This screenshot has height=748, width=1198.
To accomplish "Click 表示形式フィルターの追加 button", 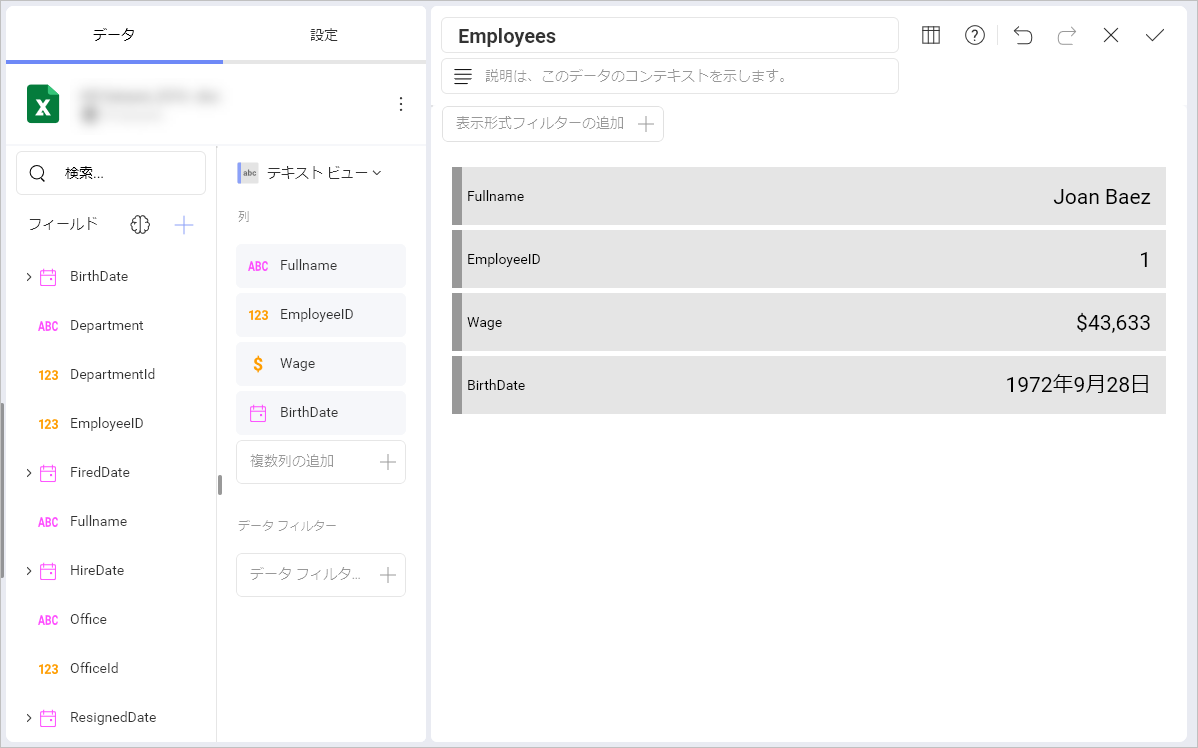I will (x=553, y=124).
